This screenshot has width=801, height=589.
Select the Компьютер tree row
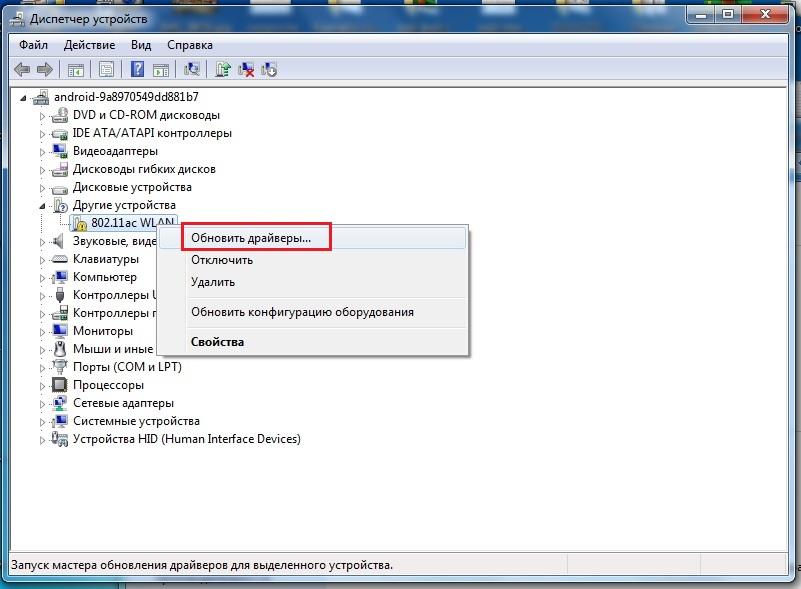105,277
